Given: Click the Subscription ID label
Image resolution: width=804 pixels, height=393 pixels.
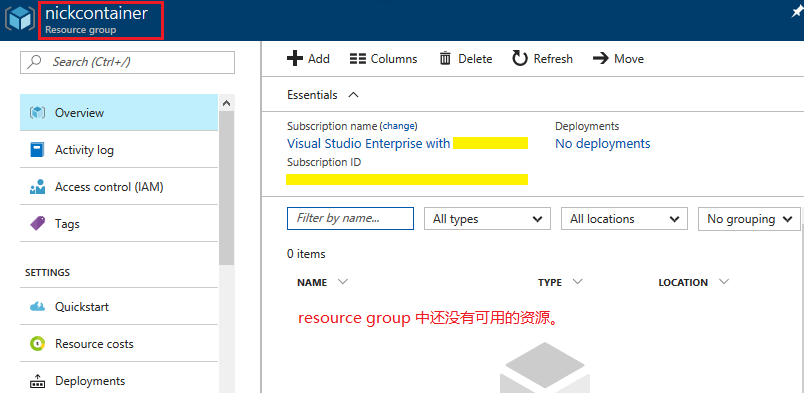Looking at the screenshot, I should 324,162.
